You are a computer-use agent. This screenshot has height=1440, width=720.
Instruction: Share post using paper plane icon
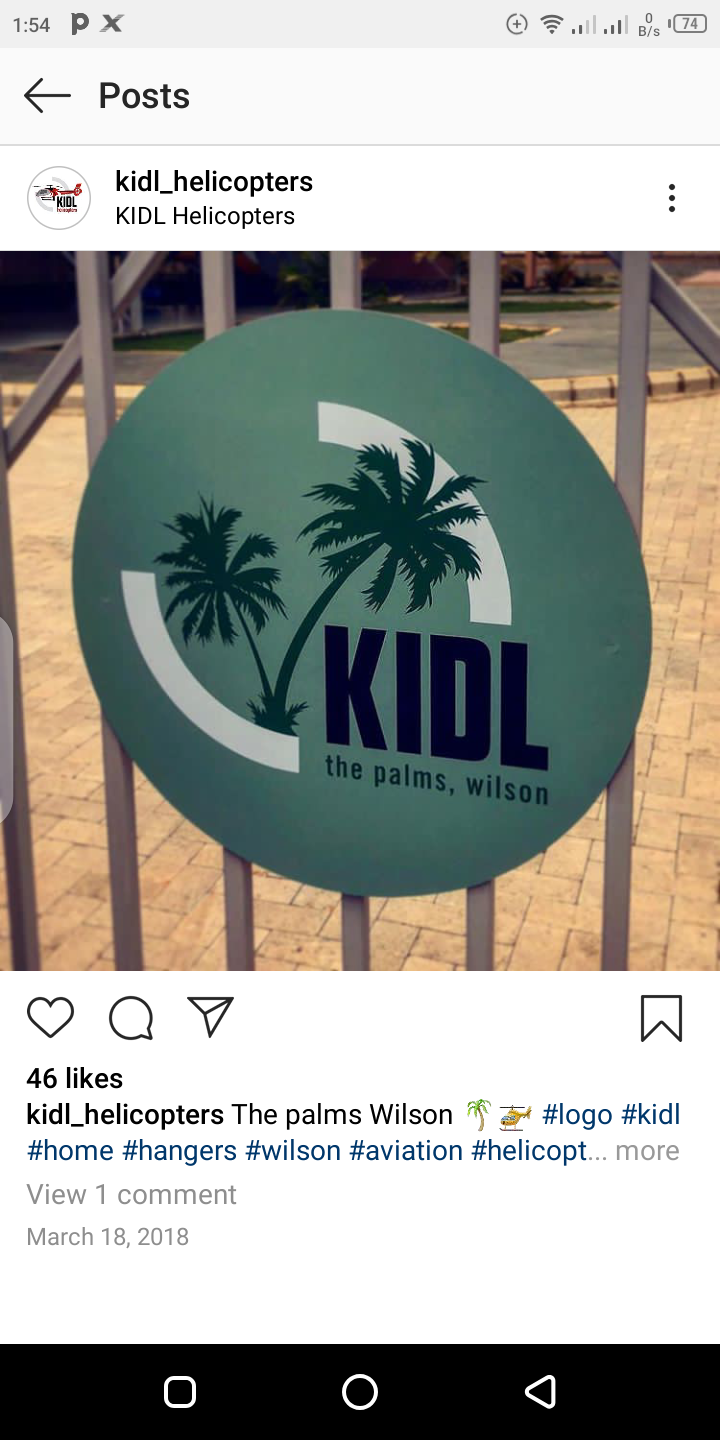click(x=211, y=1017)
